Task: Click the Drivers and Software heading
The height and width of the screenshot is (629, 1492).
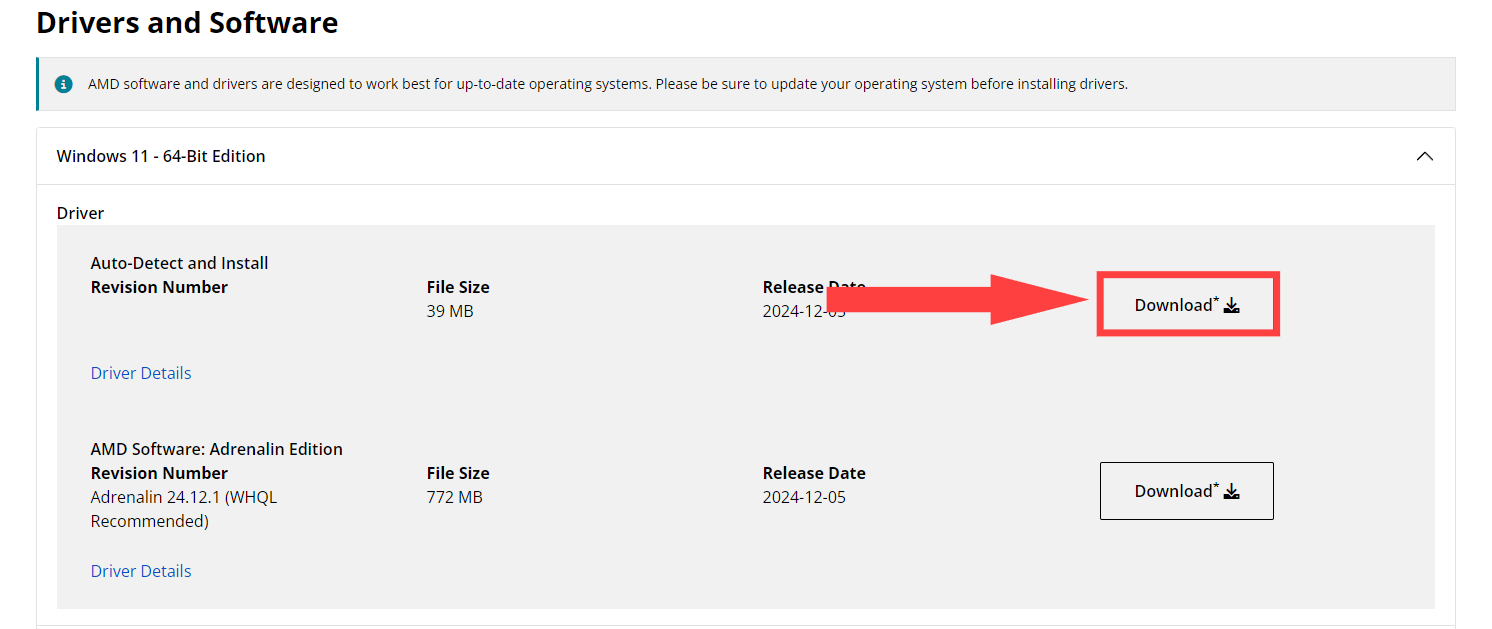Action: pyautogui.click(x=187, y=23)
